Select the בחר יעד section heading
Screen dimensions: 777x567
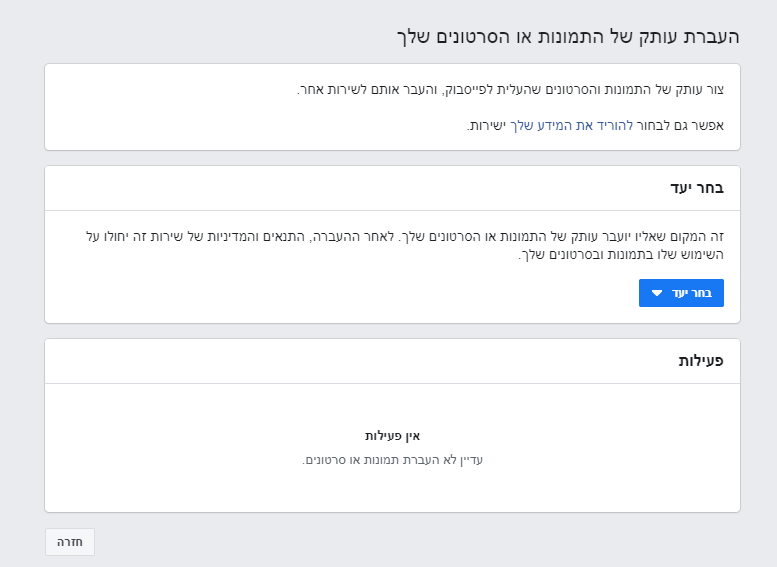[697, 188]
